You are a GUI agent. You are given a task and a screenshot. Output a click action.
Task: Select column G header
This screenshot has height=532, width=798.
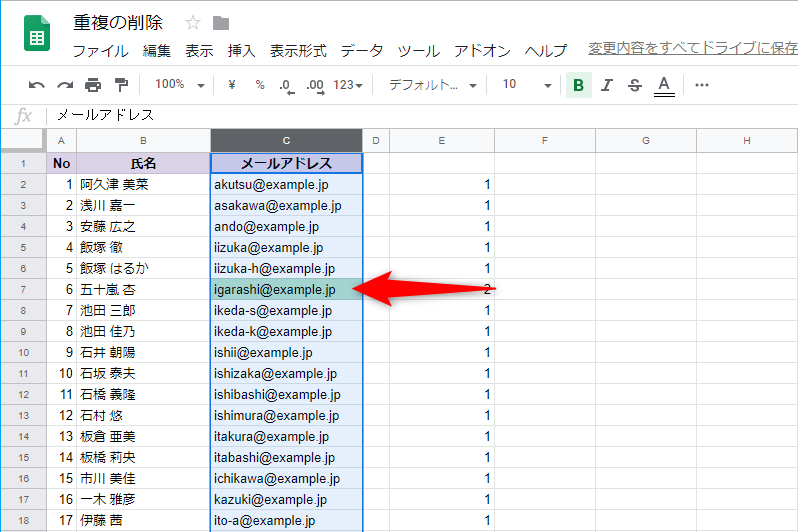646,141
